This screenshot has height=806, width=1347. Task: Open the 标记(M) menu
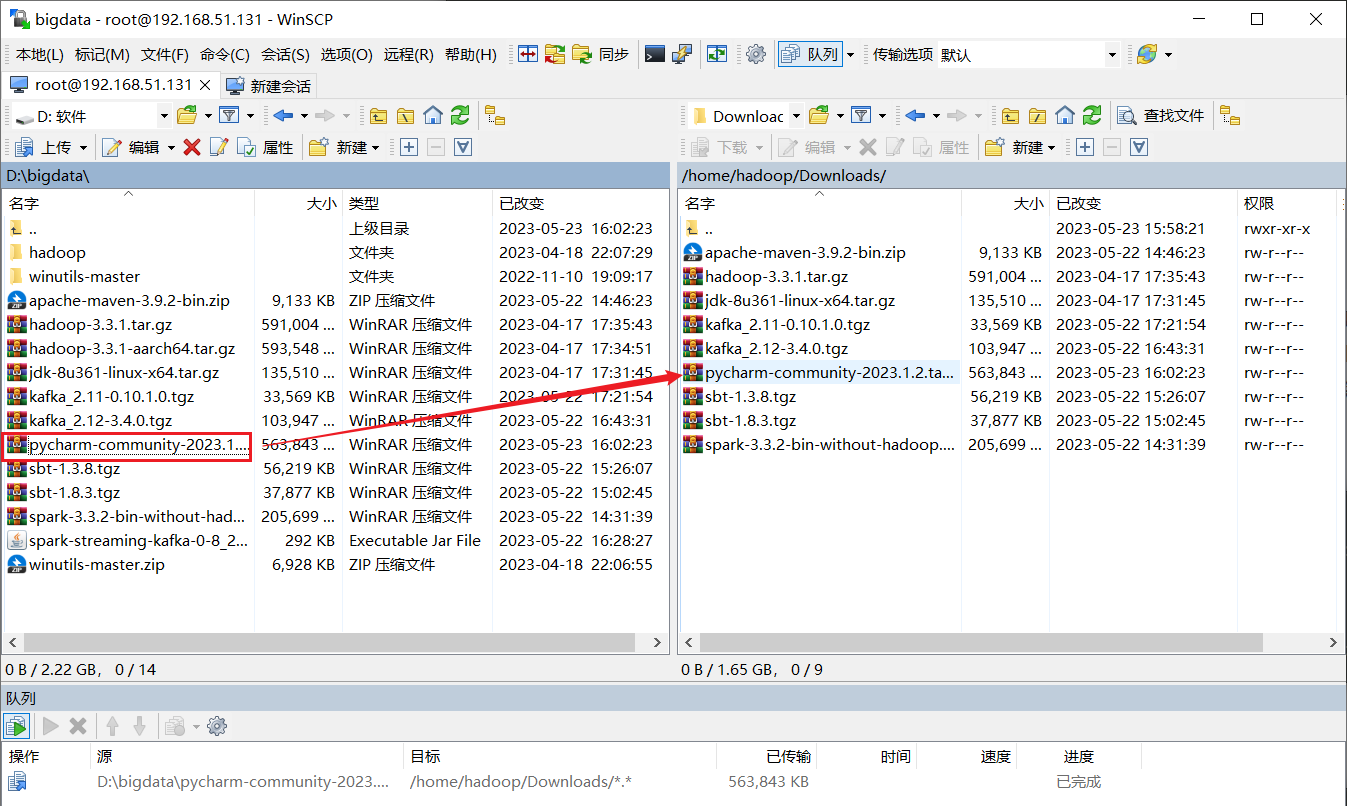[x=102, y=55]
